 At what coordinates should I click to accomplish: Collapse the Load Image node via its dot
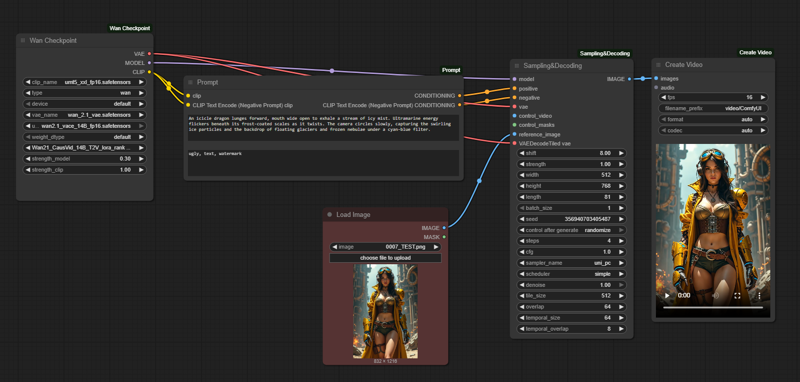coord(330,215)
